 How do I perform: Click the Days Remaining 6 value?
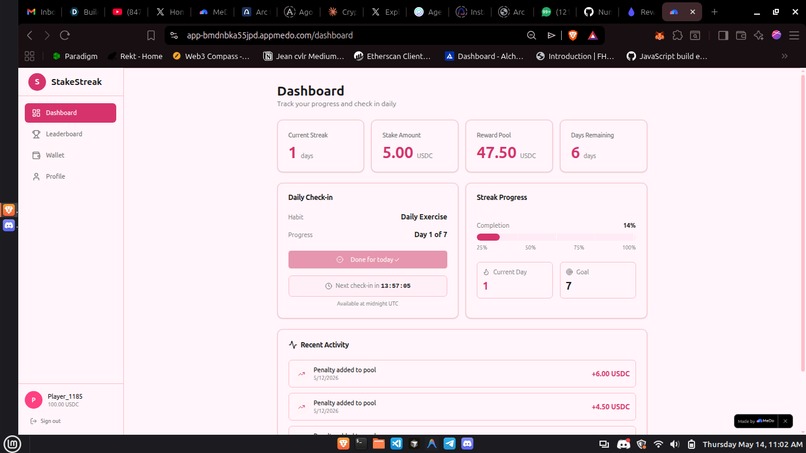click(575, 153)
